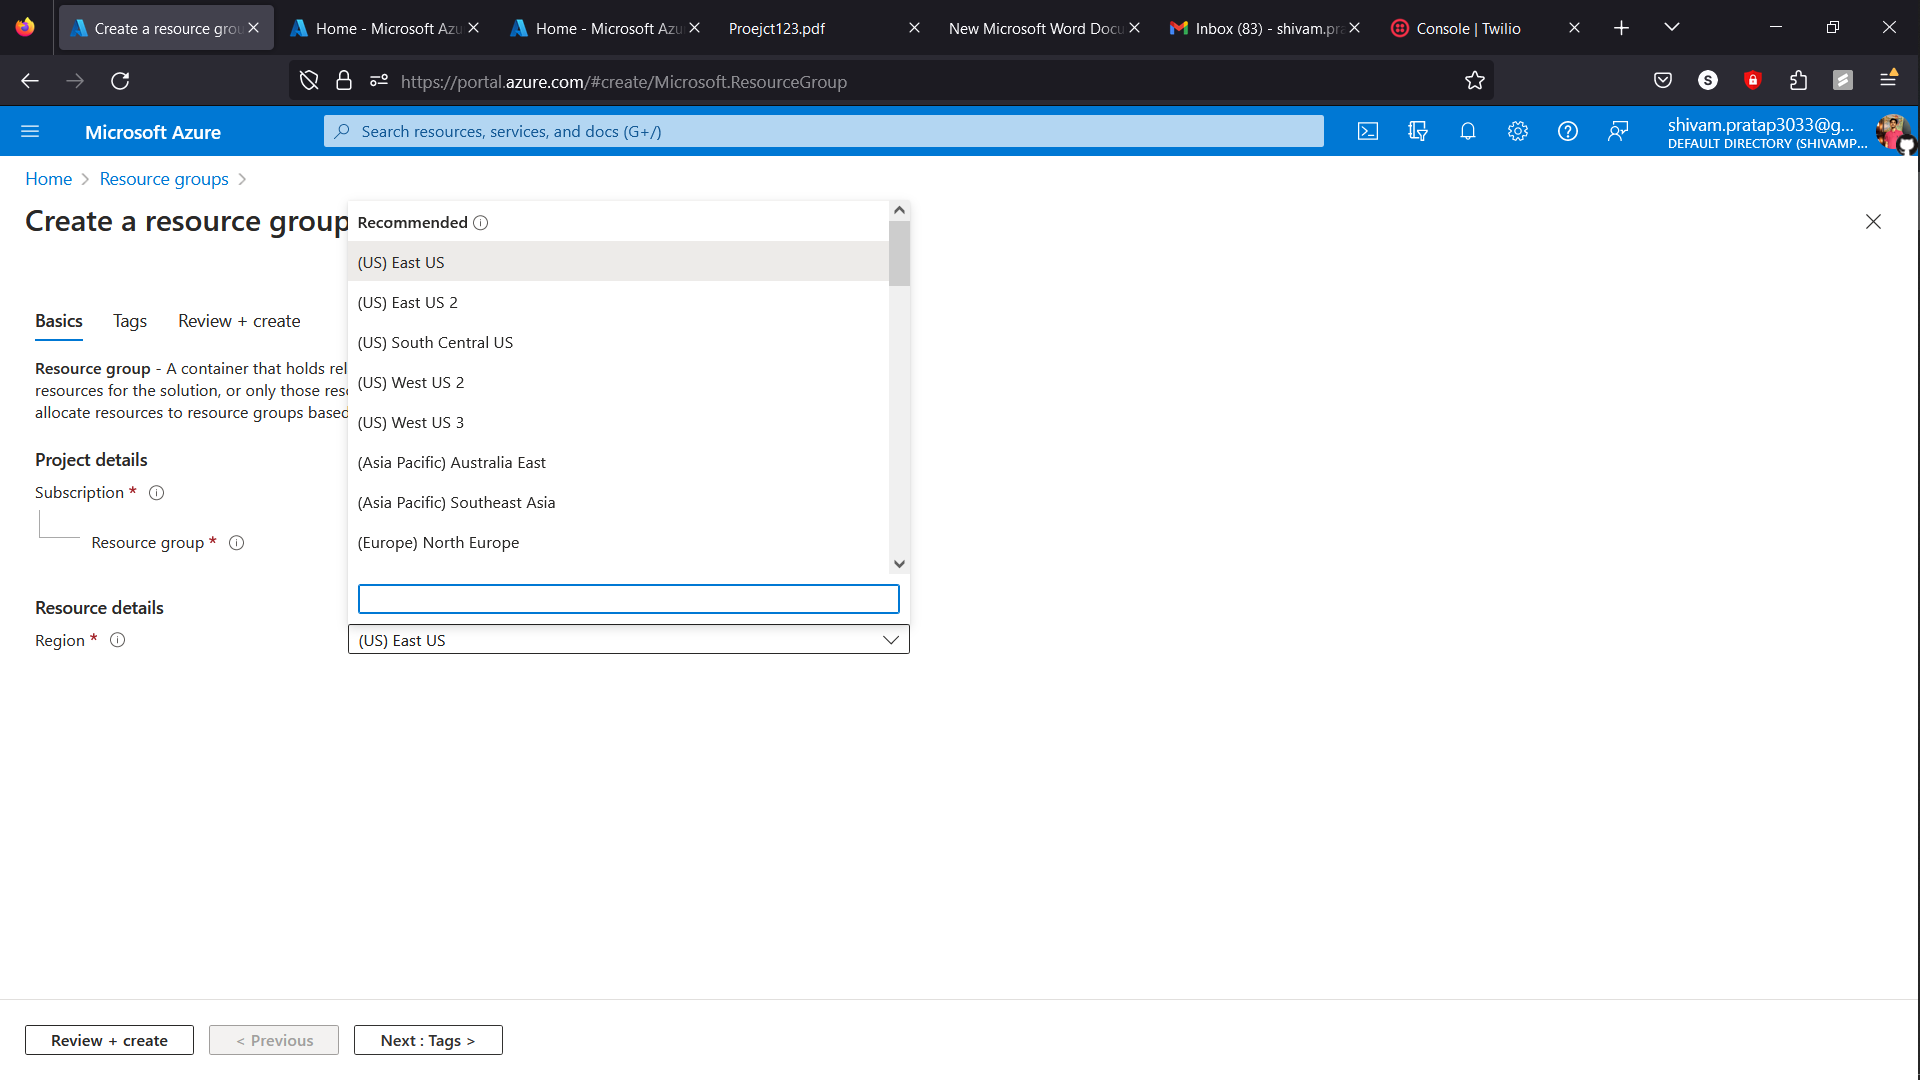Open Firefox's list-all-tabs chevron
Screen dimensions: 1920x1080
click(1671, 27)
